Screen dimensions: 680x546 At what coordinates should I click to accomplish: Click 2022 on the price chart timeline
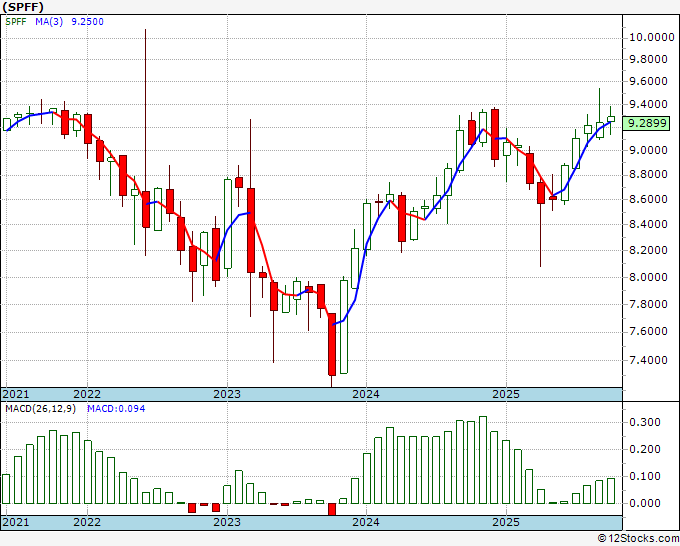[x=87, y=394]
